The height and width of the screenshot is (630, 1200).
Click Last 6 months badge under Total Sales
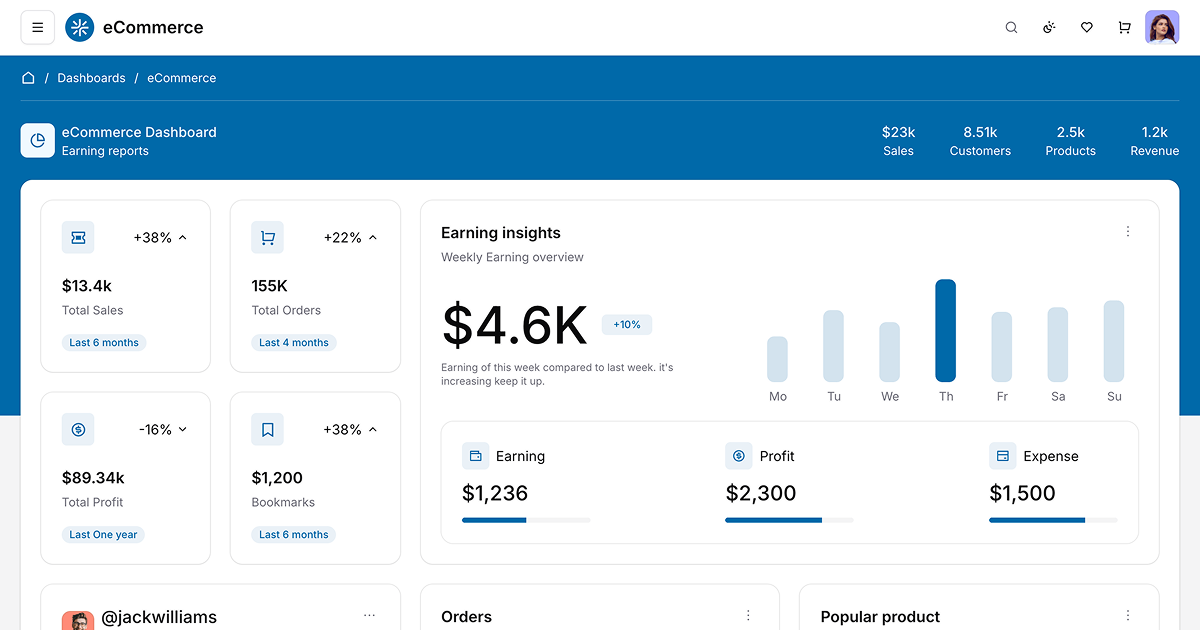pos(104,343)
